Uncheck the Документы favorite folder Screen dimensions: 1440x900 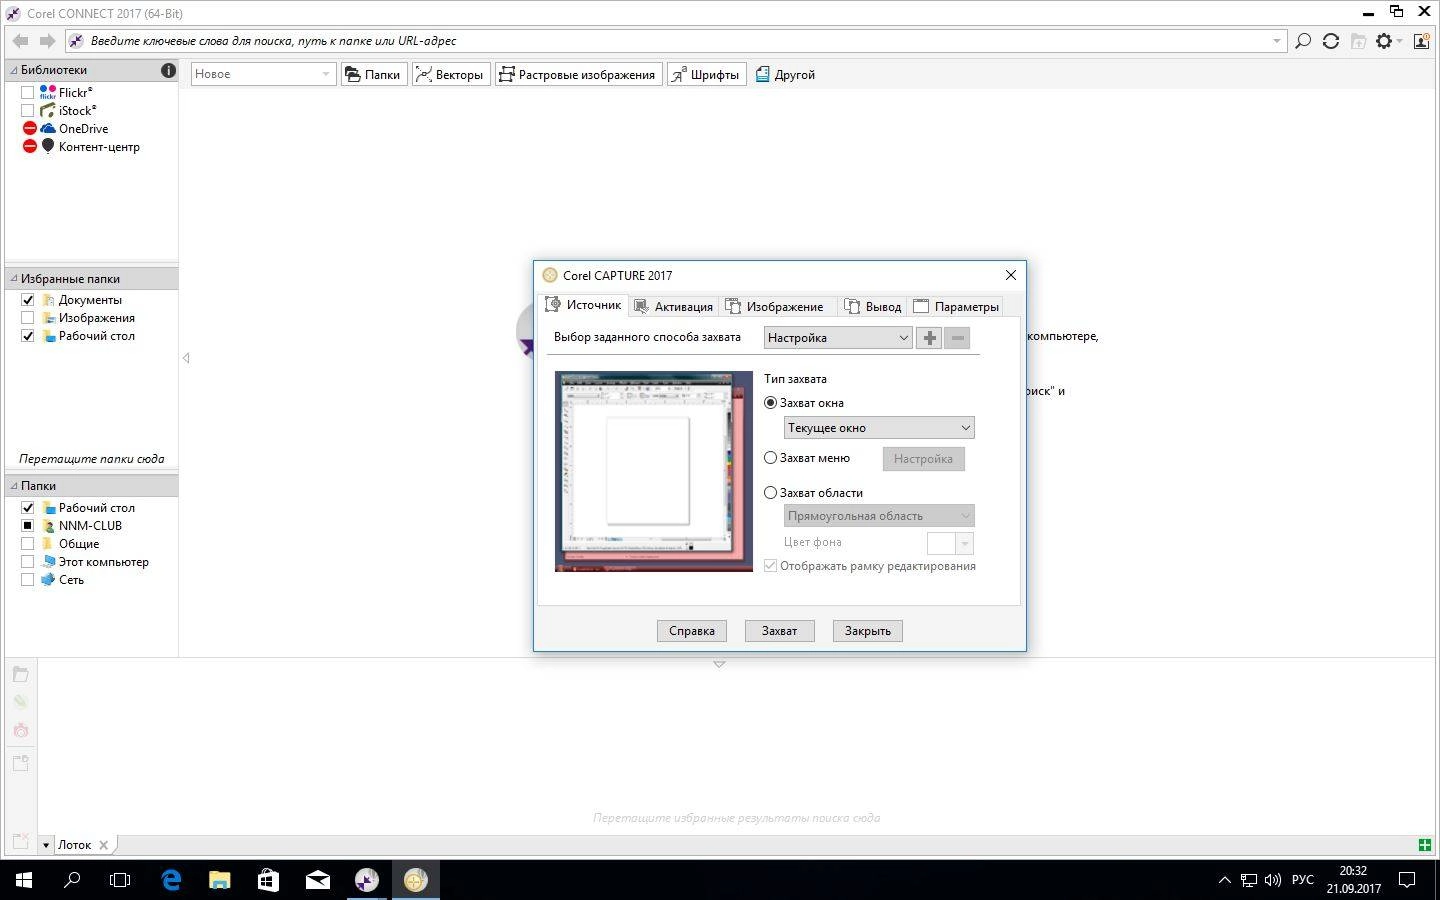pyautogui.click(x=28, y=300)
